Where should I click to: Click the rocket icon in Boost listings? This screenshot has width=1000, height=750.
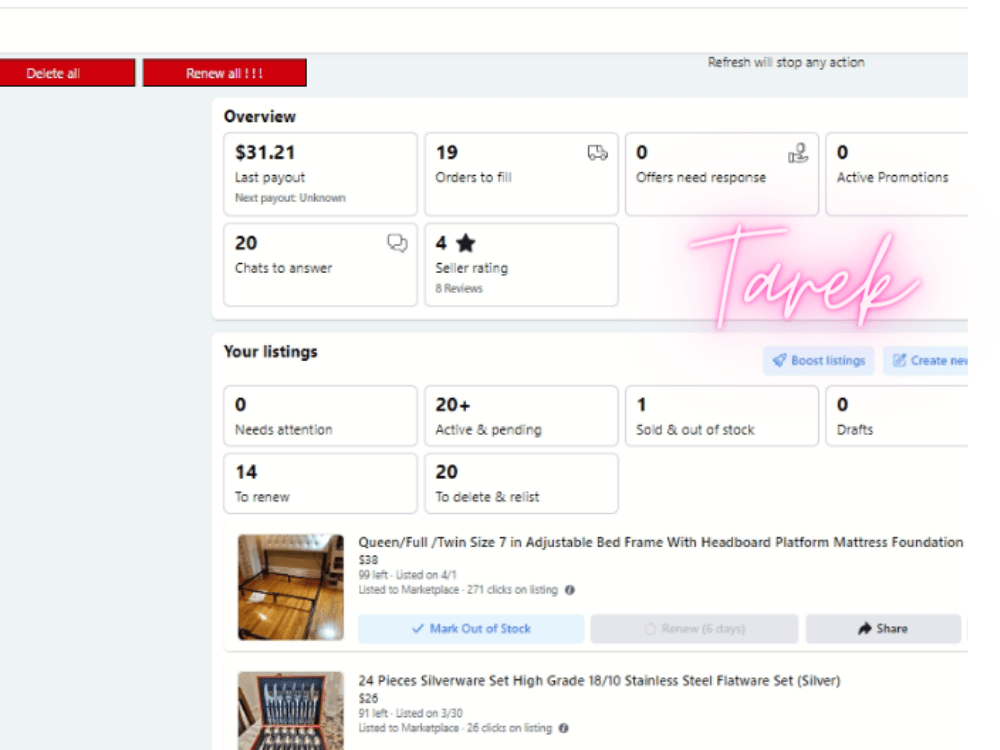779,360
